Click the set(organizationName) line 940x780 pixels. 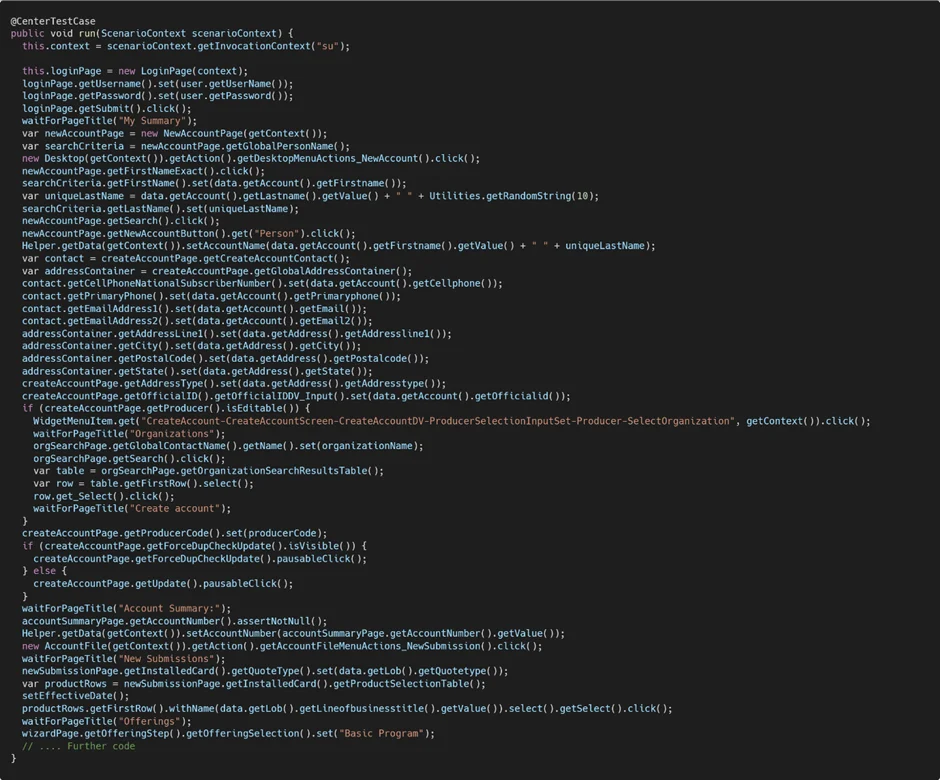pos(228,446)
